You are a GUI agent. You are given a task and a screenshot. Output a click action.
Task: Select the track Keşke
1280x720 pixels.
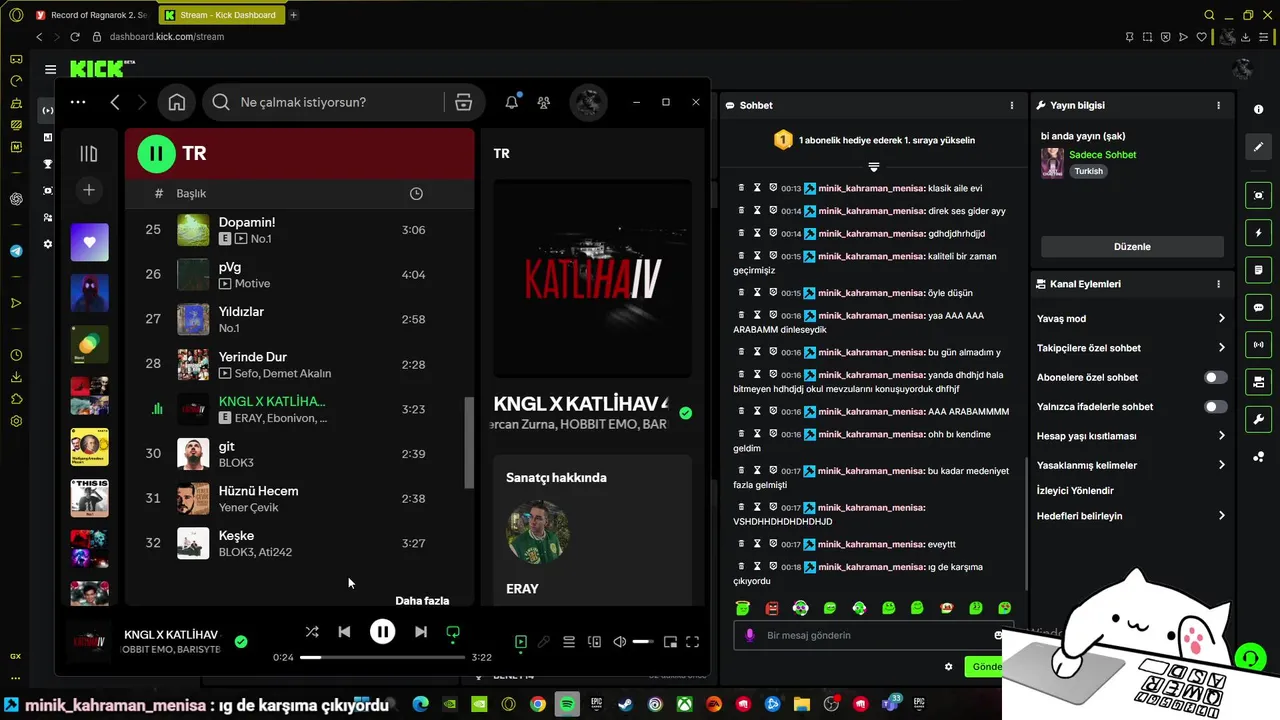click(300, 543)
